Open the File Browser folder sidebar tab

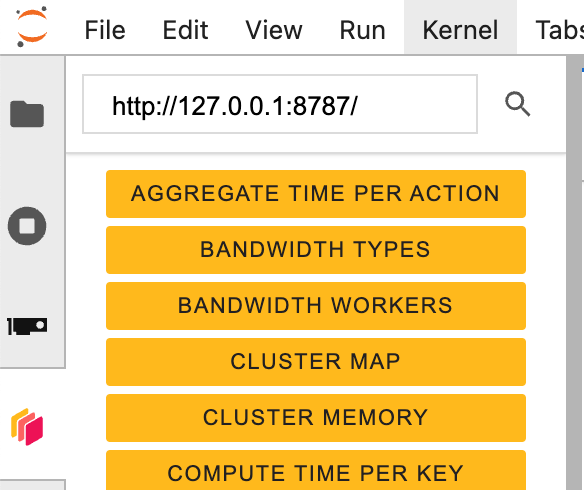click(x=27, y=114)
